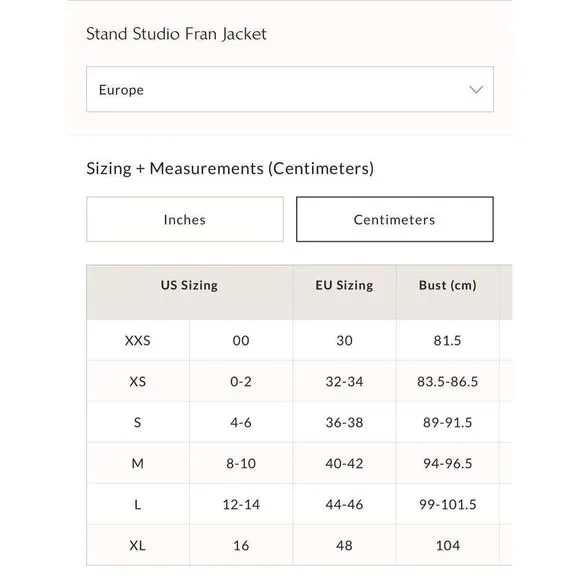This screenshot has width=580, height=580.
Task: Click the Sizing + Measurements heading
Action: 230,169
